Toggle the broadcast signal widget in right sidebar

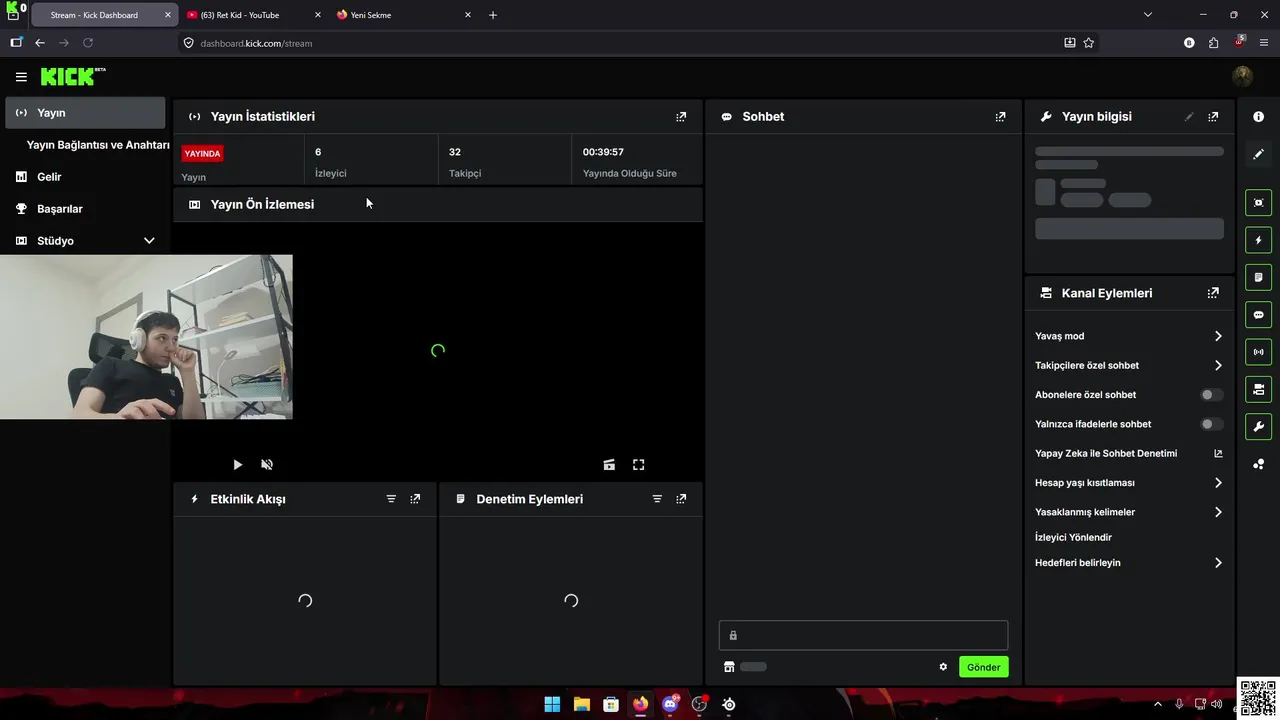coord(1259,352)
